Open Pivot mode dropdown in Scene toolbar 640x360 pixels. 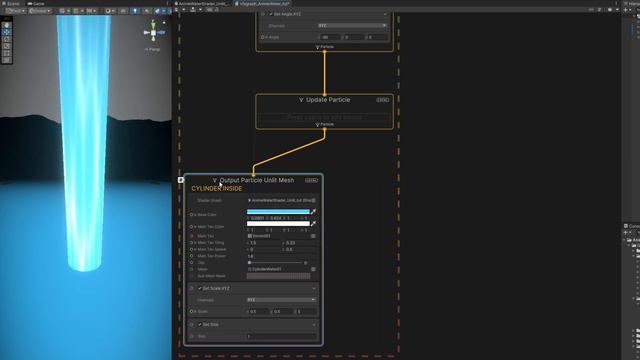(16, 11)
